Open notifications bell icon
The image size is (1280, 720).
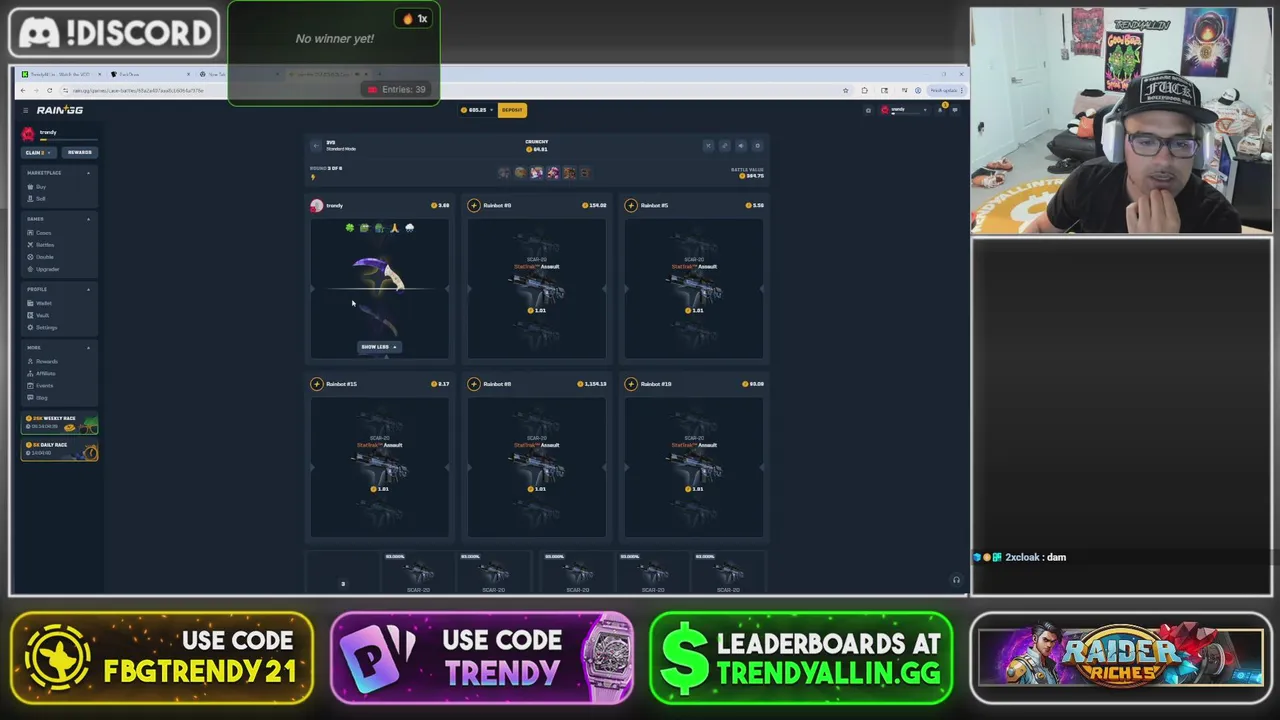940,110
